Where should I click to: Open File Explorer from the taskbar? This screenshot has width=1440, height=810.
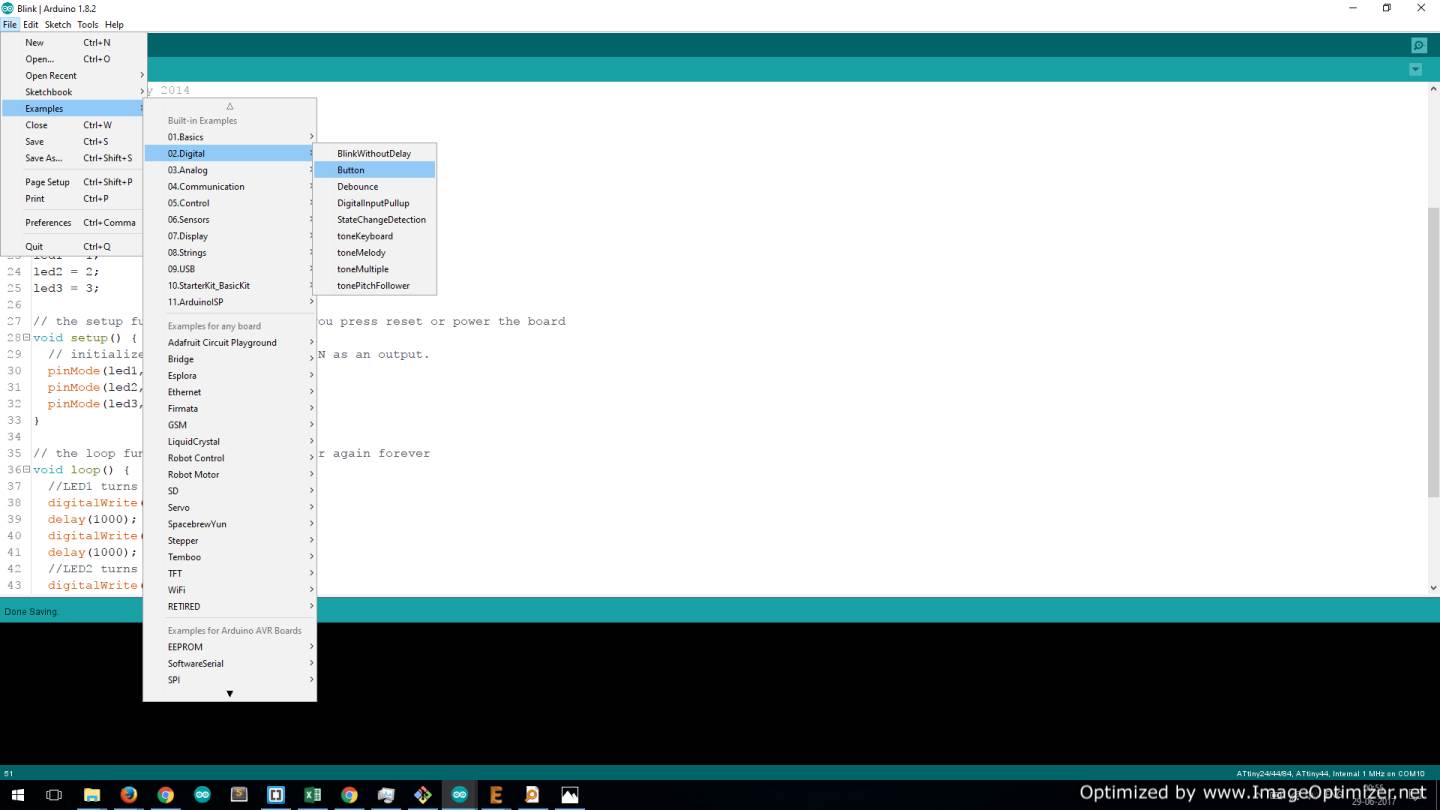[x=92, y=795]
